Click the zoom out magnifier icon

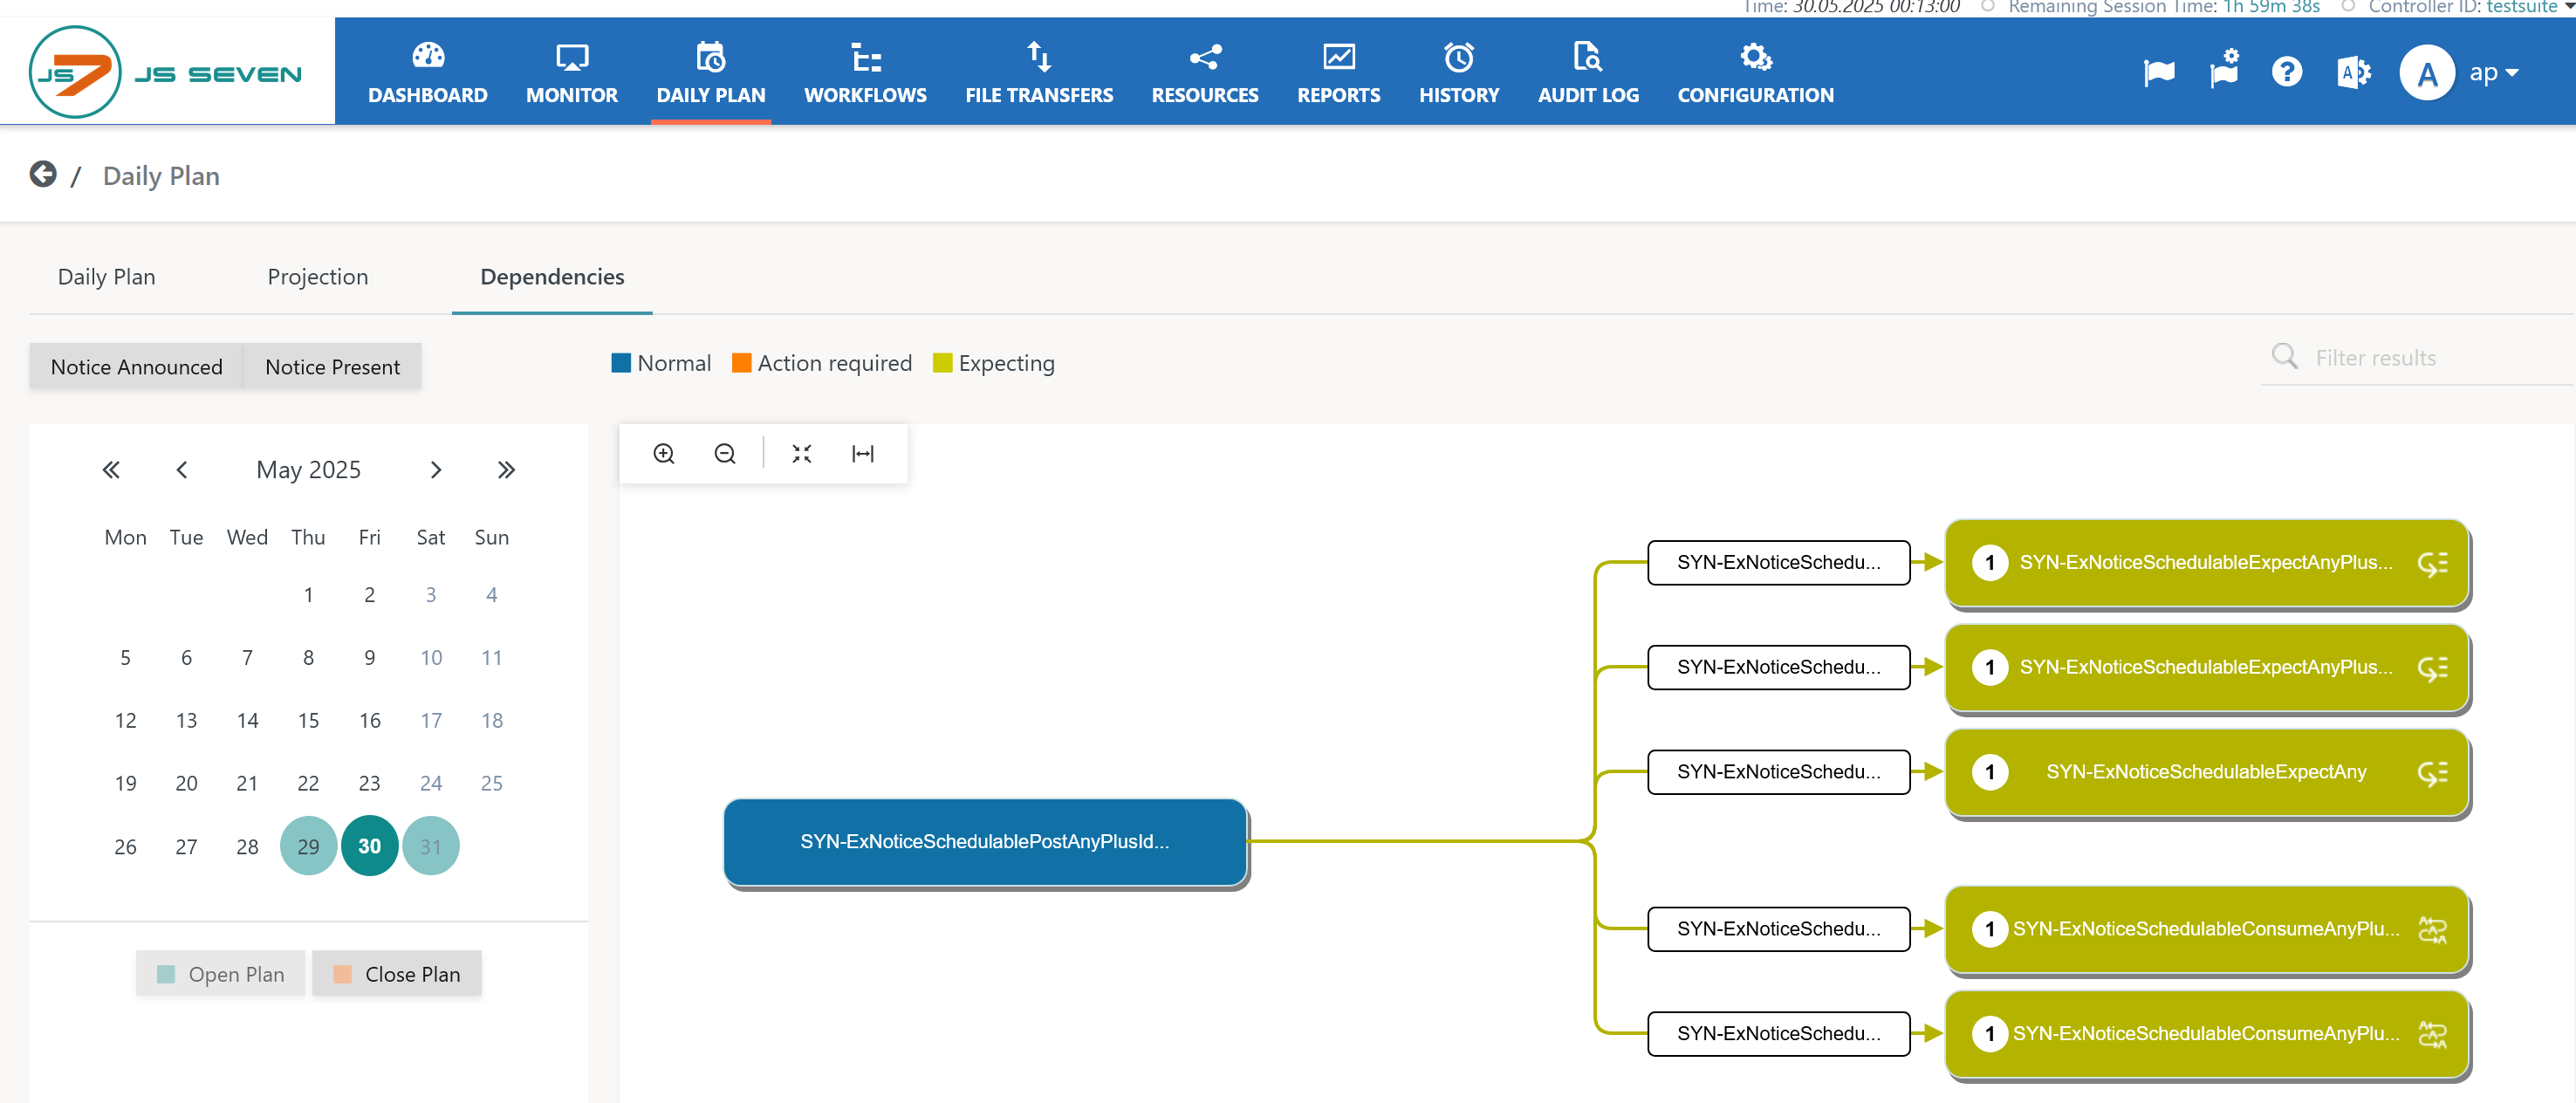[725, 454]
